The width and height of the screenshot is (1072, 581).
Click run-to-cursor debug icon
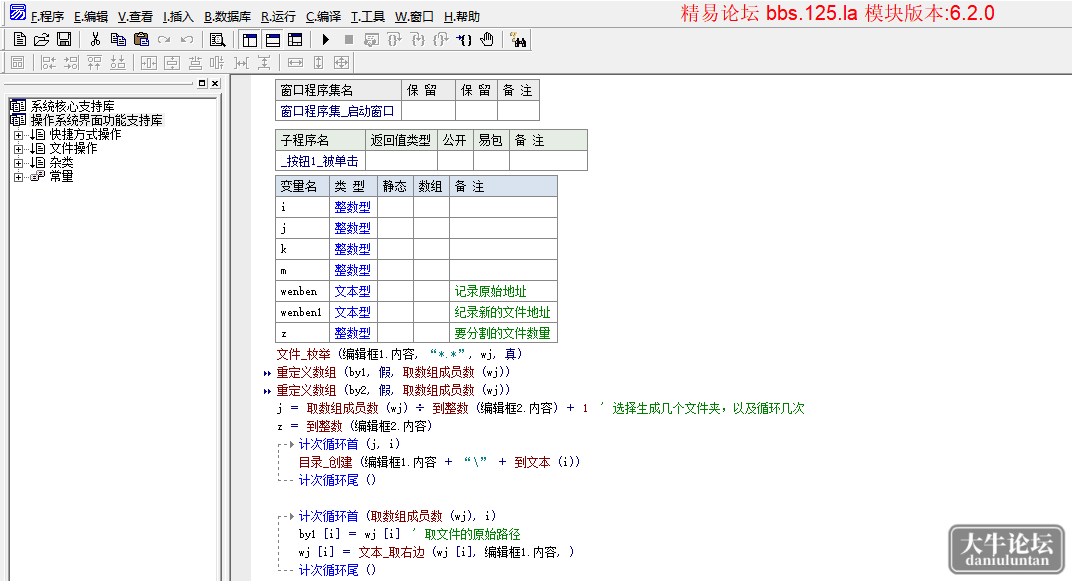pyautogui.click(x=464, y=40)
